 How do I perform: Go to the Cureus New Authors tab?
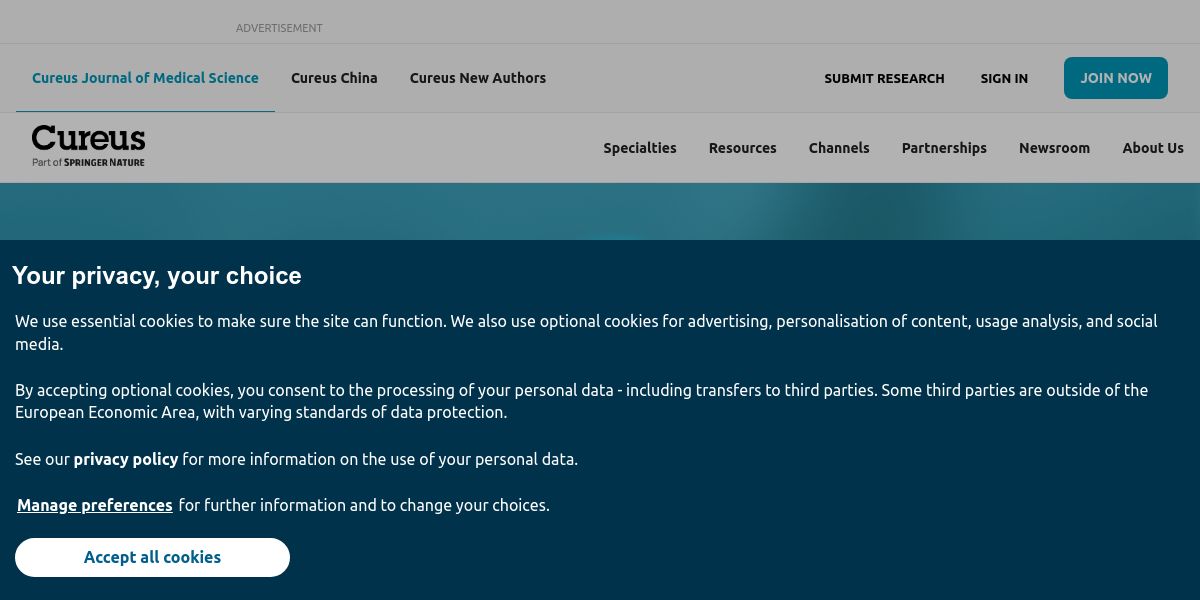pos(478,78)
